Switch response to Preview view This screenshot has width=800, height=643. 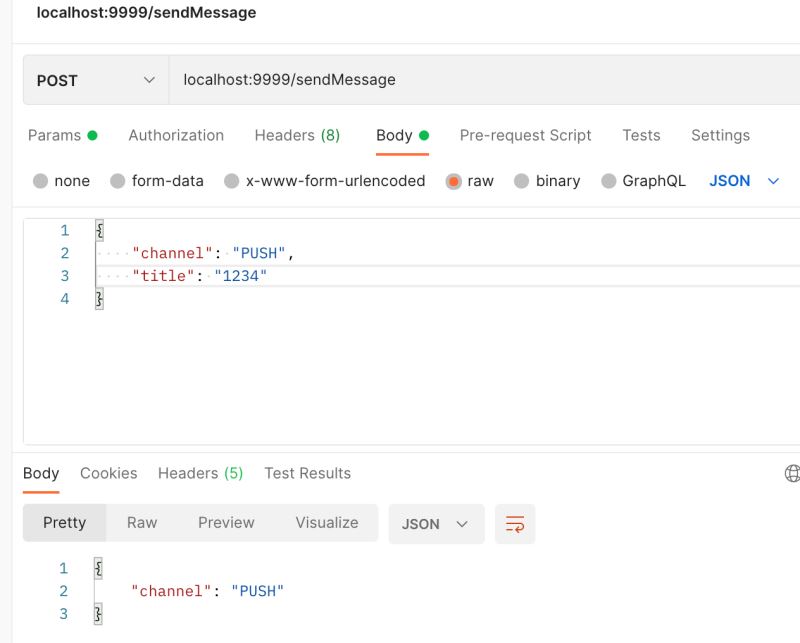click(x=226, y=523)
